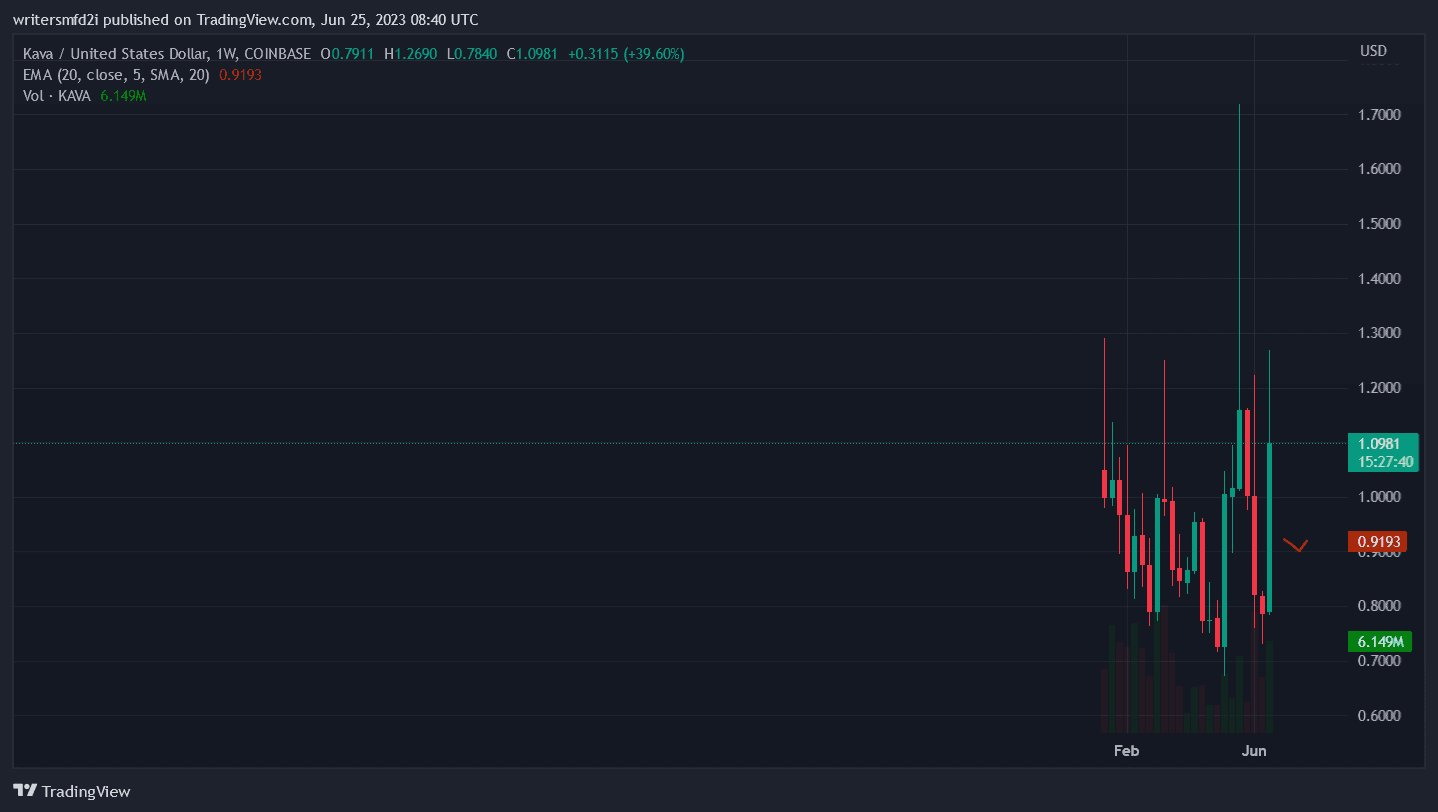Click the volume value 6.149M in legend
Viewport: 1438px width, 812px height.
(x=123, y=96)
